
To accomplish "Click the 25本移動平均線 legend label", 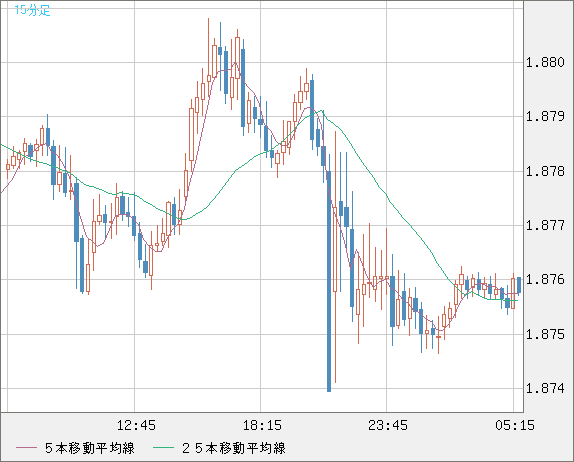I will click(x=234, y=448).
